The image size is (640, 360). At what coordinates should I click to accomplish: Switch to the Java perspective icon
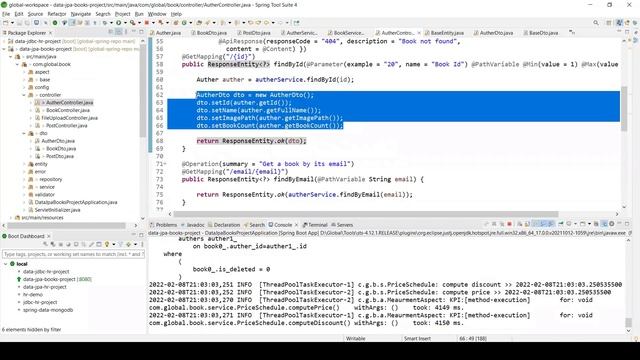click(x=620, y=23)
